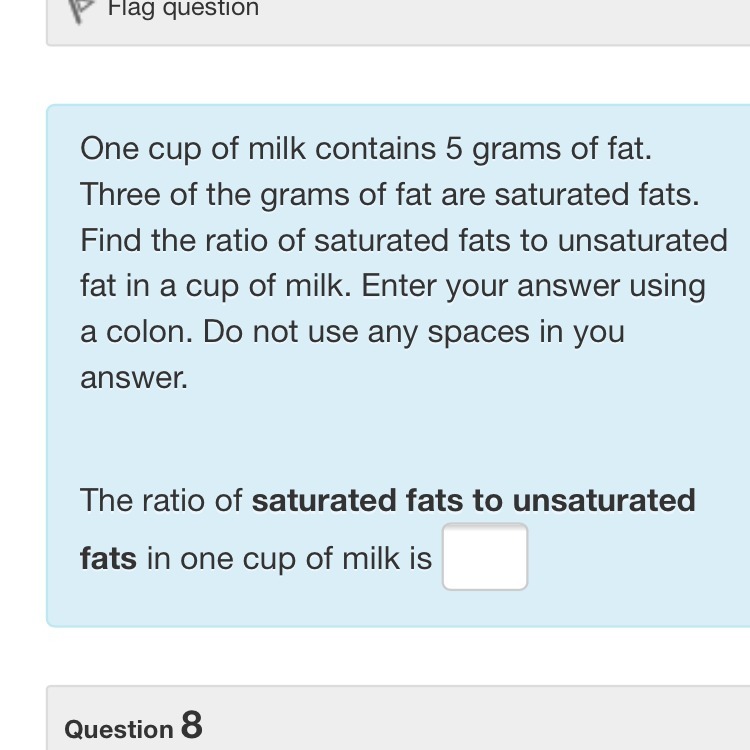Click the words 'fat in a cup of milk.'
This screenshot has width=750, height=750.
tap(216, 286)
